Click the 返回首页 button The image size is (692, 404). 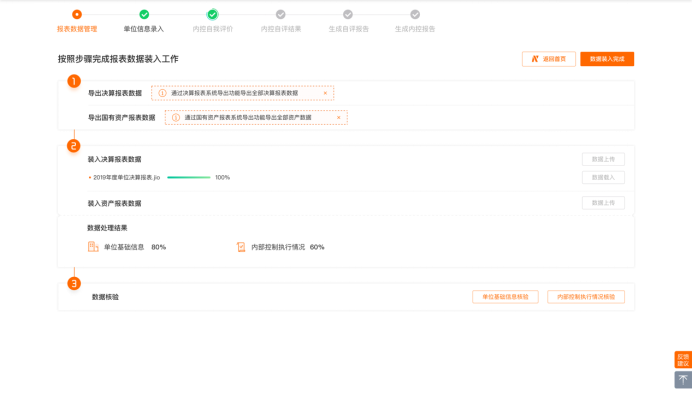[548, 59]
